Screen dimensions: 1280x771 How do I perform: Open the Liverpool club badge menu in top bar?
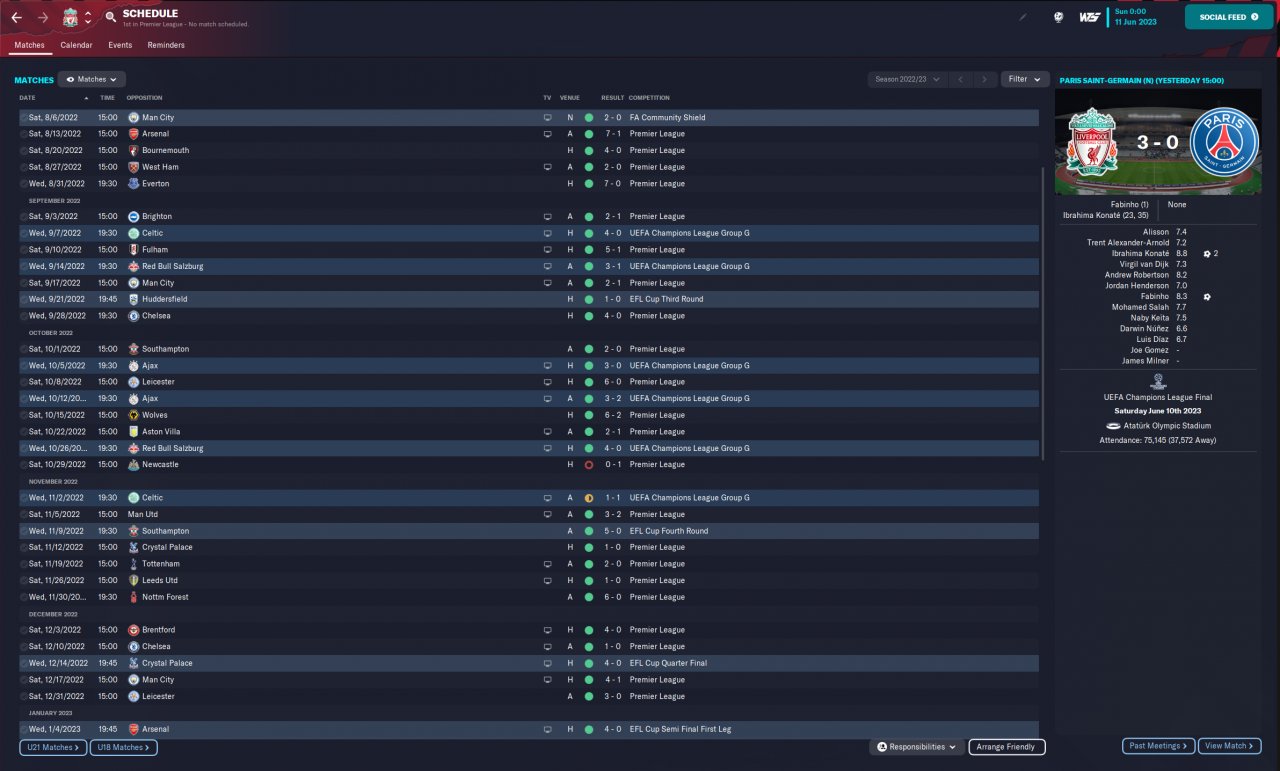[x=70, y=17]
